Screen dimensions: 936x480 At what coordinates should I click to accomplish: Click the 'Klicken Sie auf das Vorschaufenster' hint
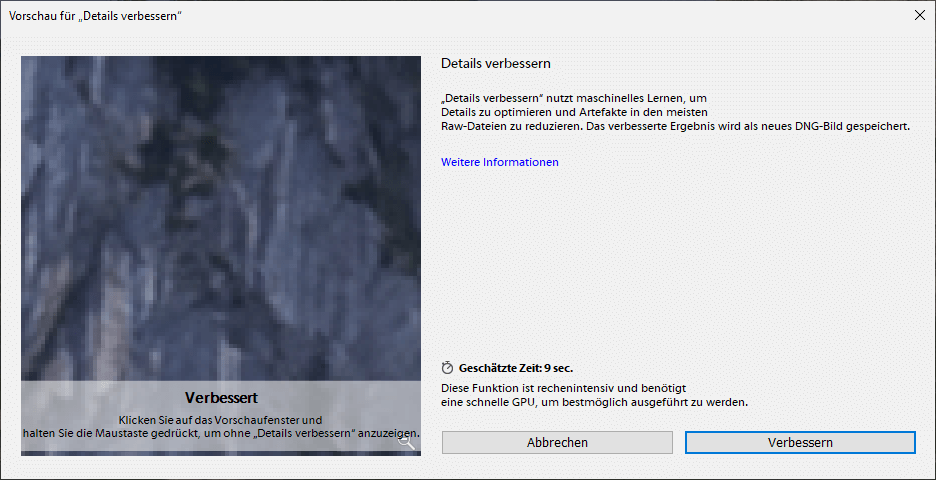pyautogui.click(x=221, y=426)
